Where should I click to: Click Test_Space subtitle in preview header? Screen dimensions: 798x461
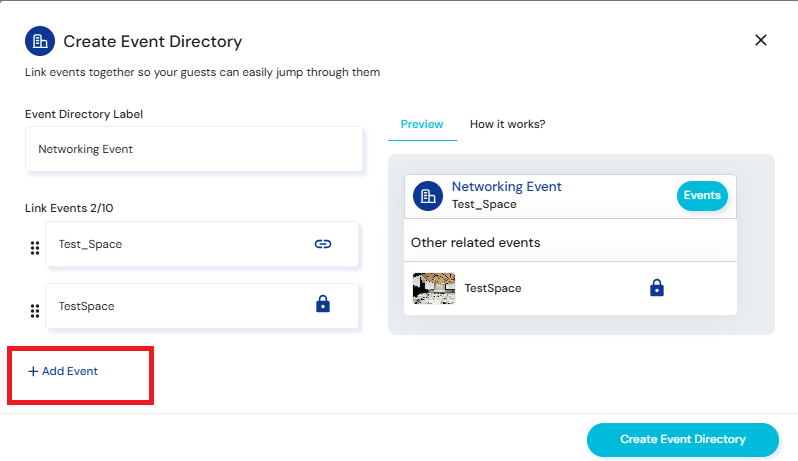(484, 204)
